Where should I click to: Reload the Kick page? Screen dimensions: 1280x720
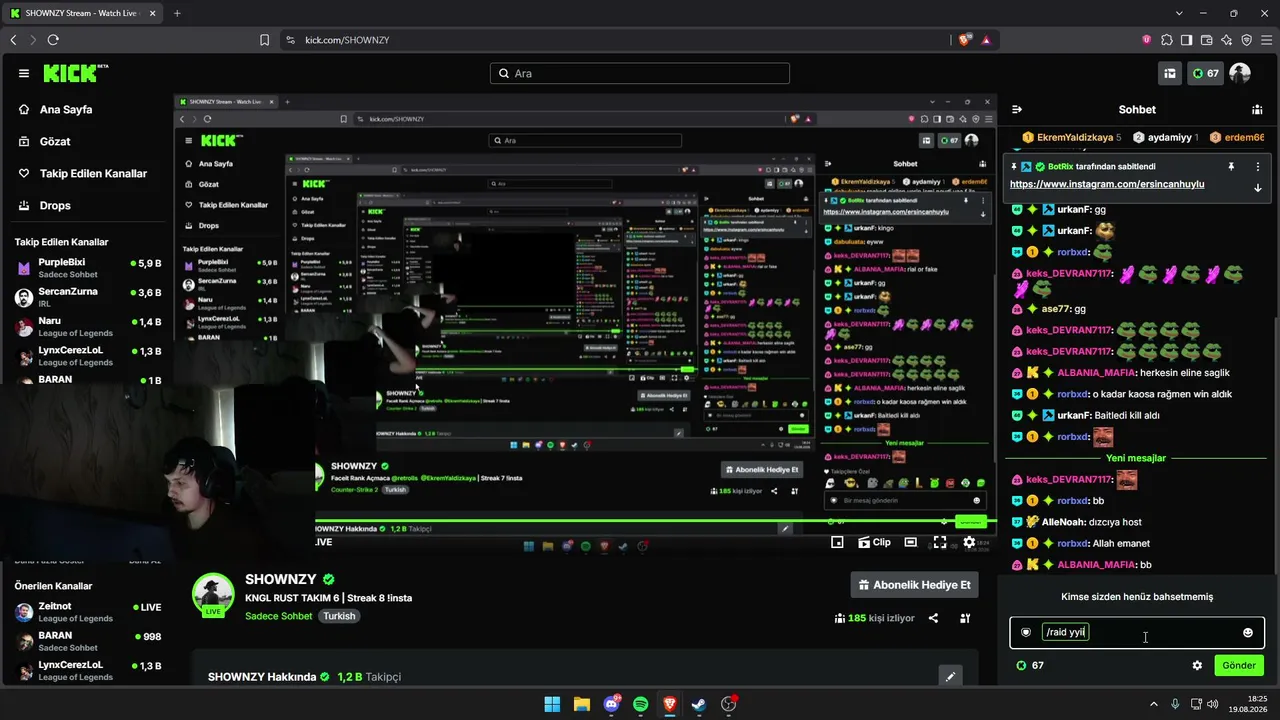pyautogui.click(x=53, y=40)
